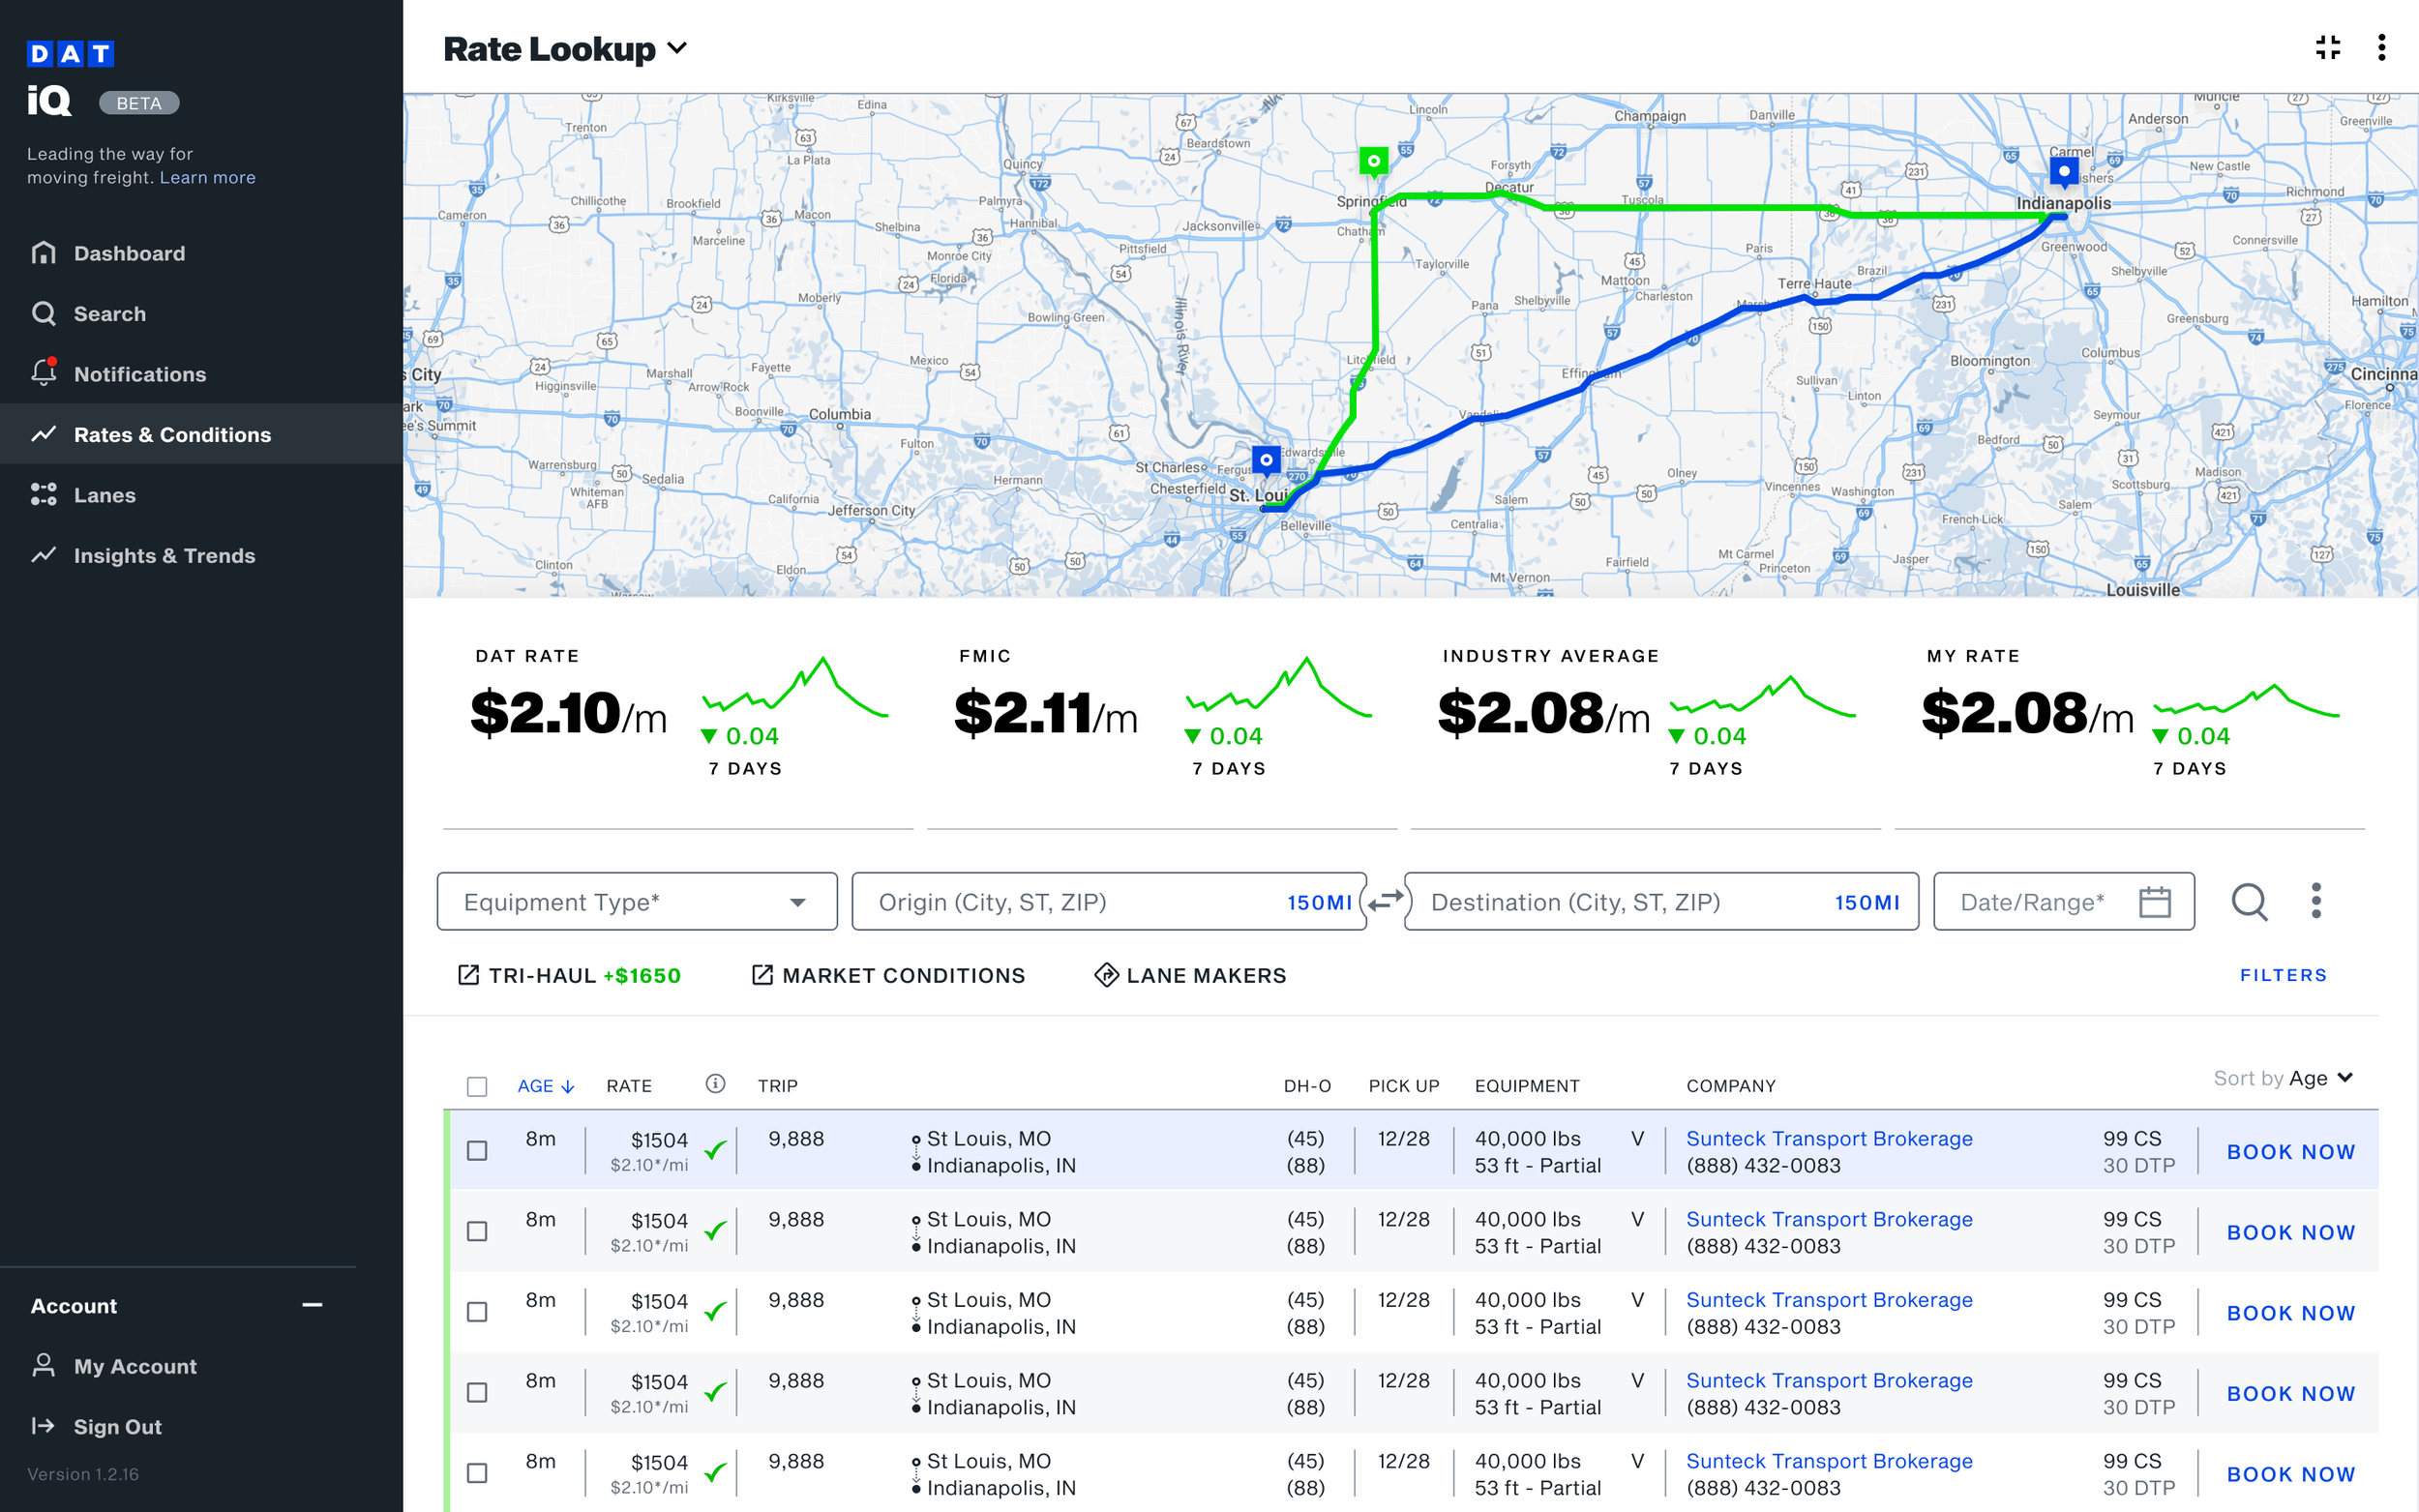Click the rate info icon in table header
2419x1512 pixels.
(715, 1084)
